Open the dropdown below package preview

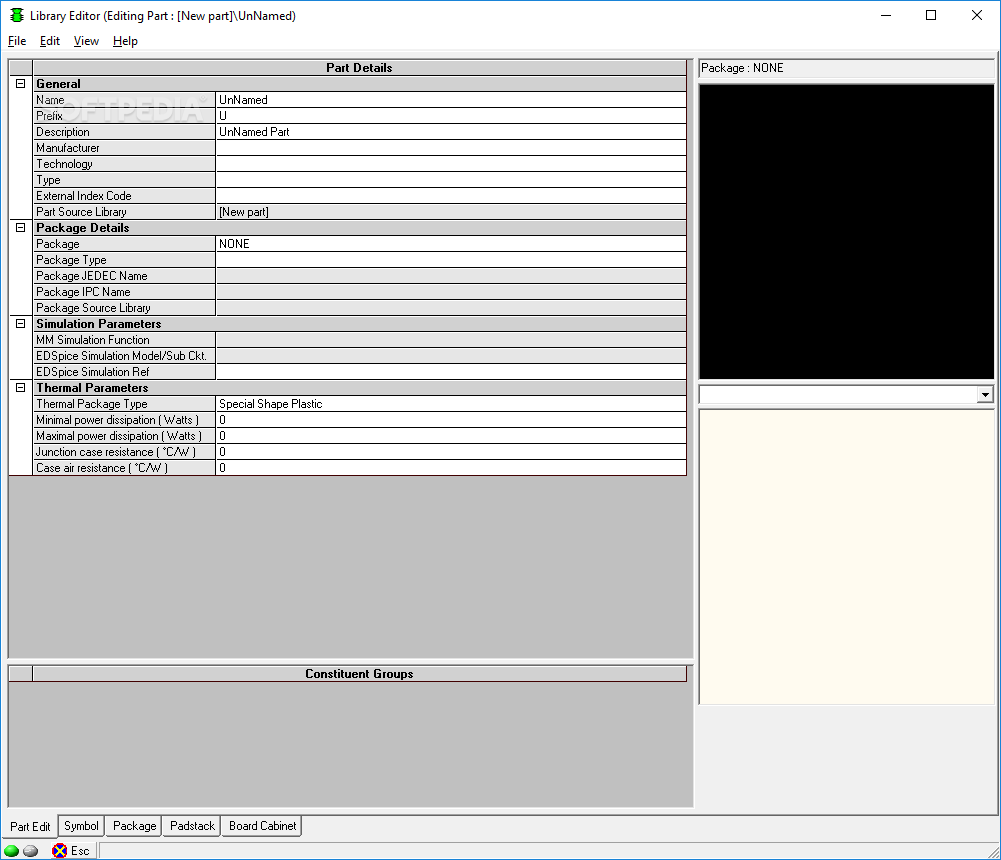985,395
